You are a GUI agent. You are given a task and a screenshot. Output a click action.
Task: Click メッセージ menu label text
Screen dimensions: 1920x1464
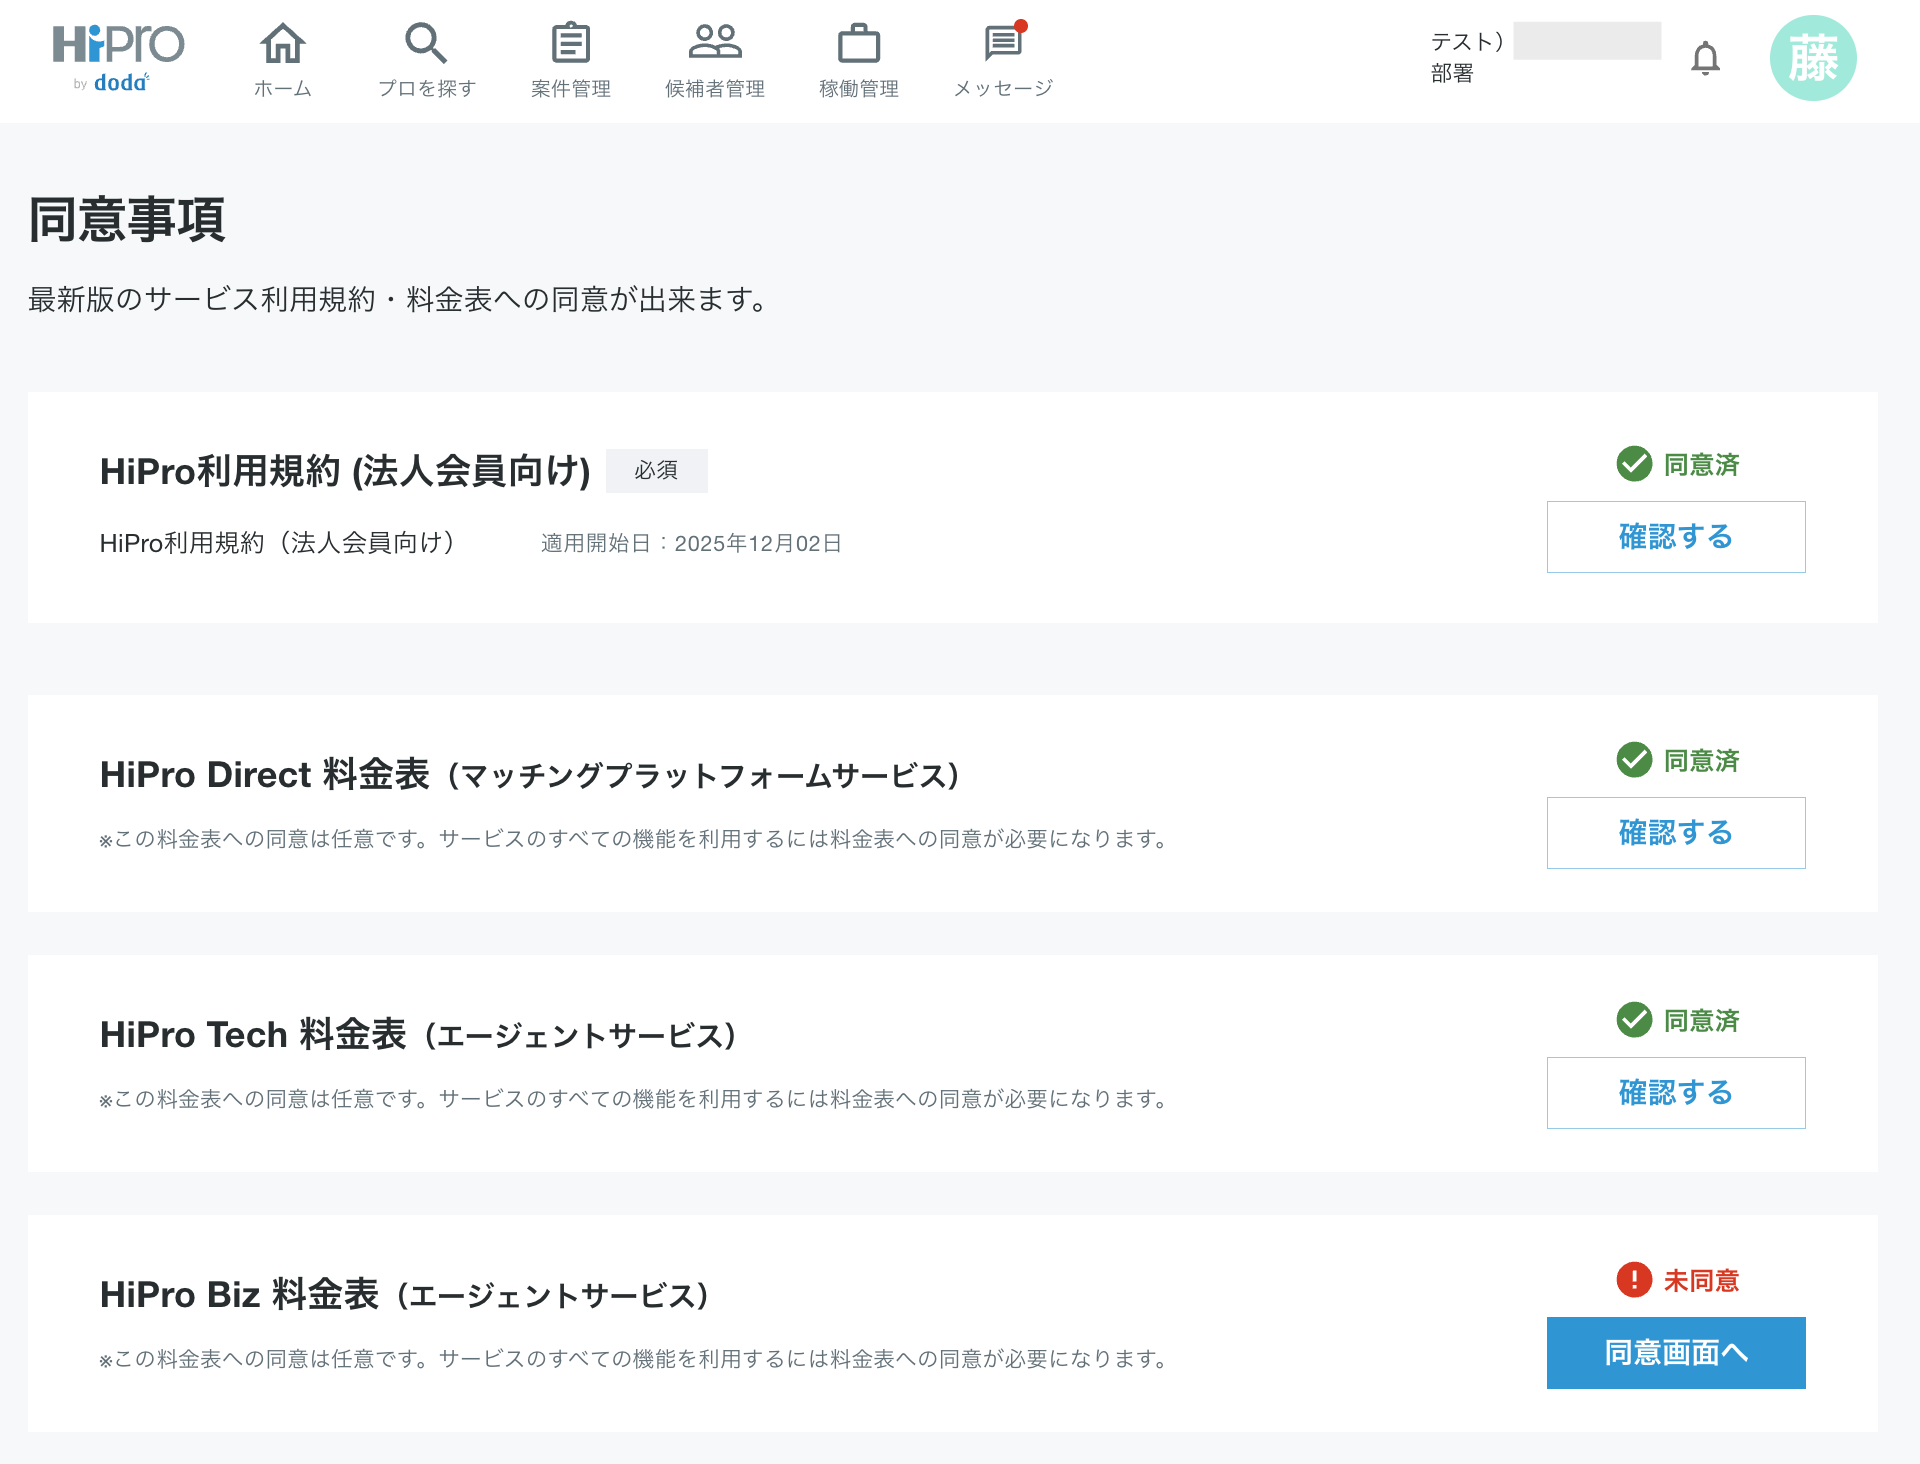pos(1003,88)
